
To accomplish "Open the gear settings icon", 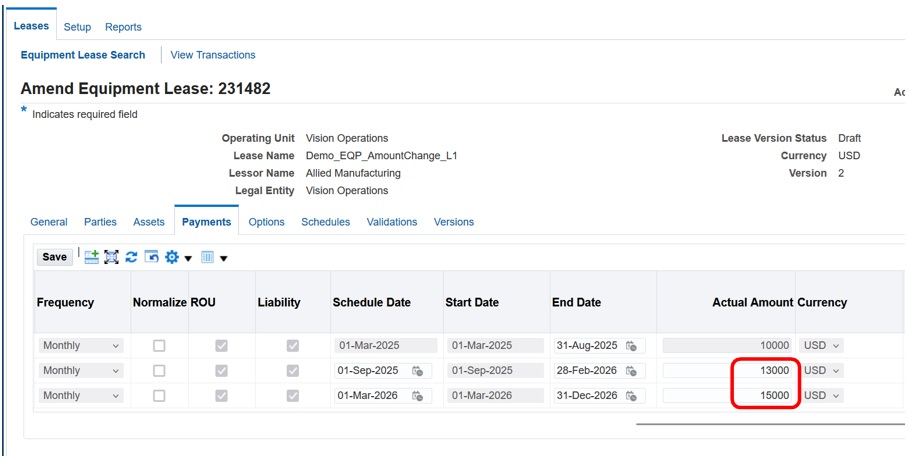I will pos(172,257).
